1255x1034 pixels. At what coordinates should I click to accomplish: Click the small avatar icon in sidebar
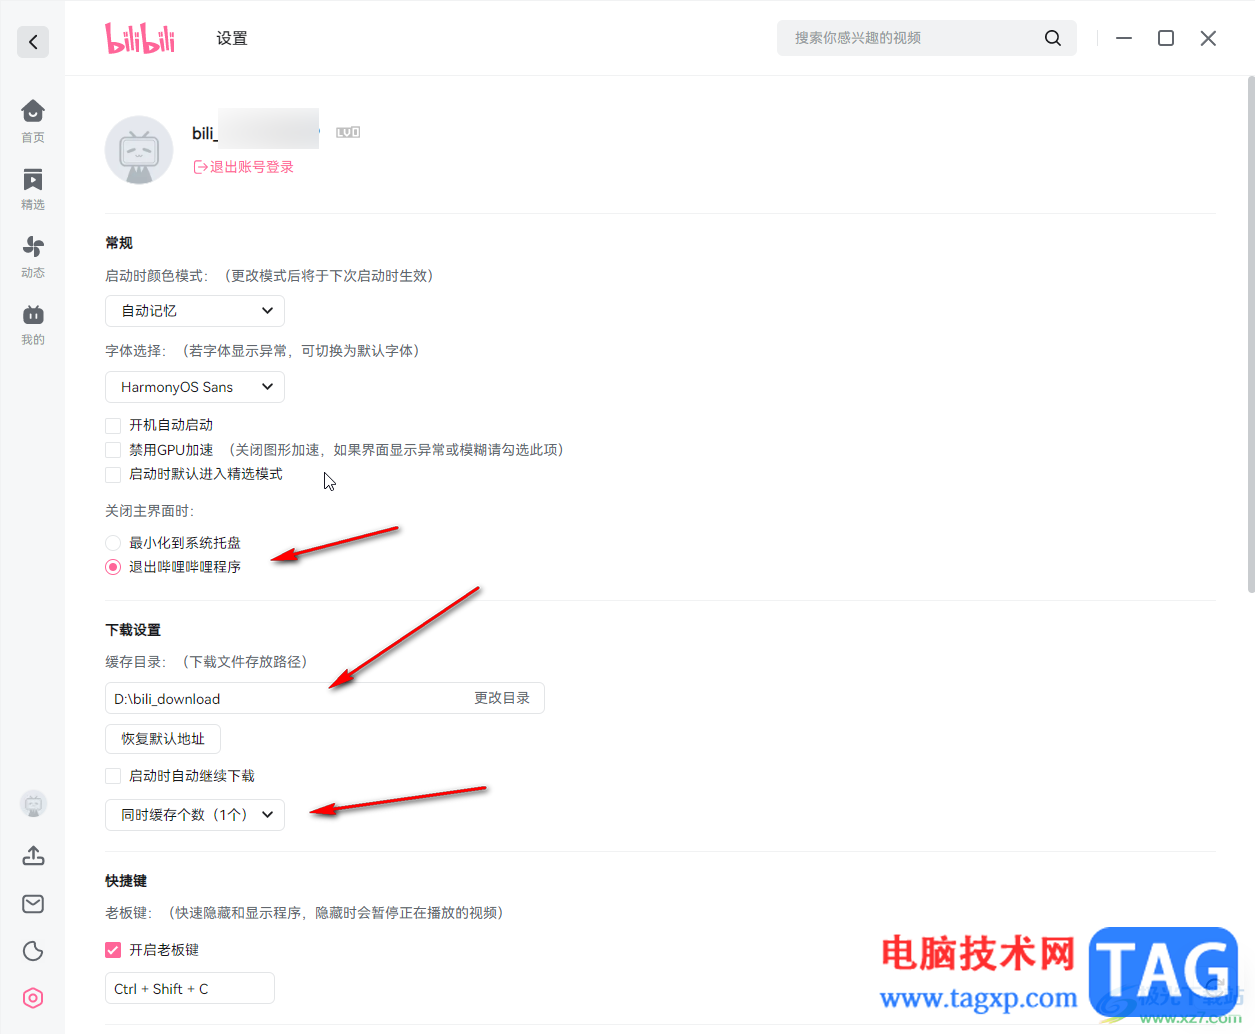pos(33,804)
